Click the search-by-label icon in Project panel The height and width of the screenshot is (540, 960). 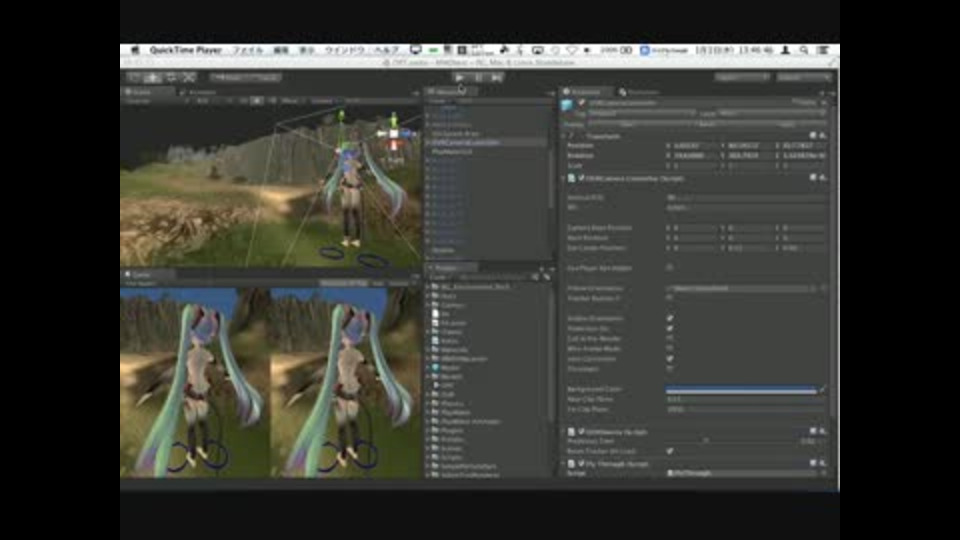(546, 277)
